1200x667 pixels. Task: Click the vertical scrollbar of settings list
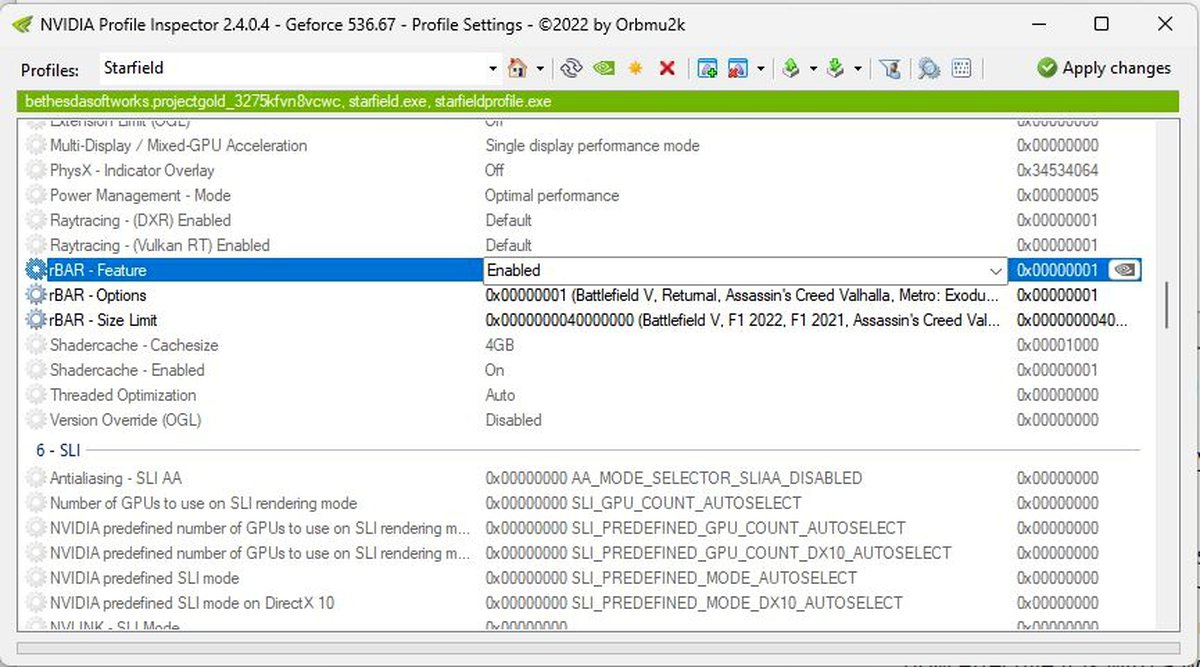(1166, 304)
